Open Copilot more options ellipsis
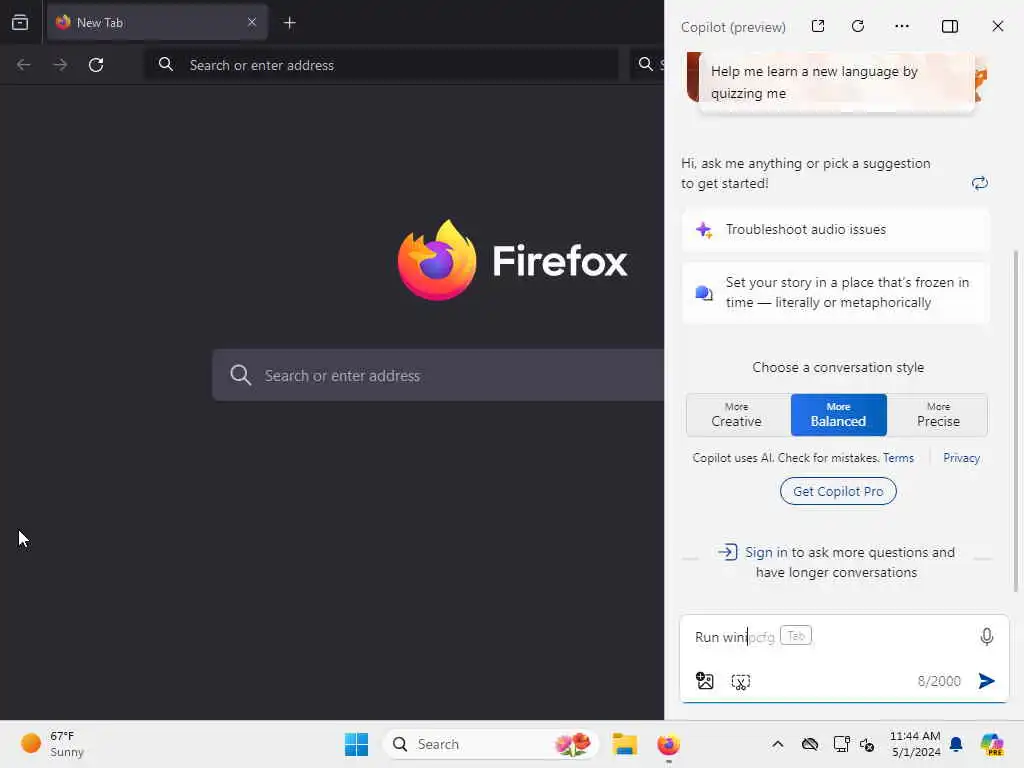The image size is (1024, 768). (x=902, y=26)
